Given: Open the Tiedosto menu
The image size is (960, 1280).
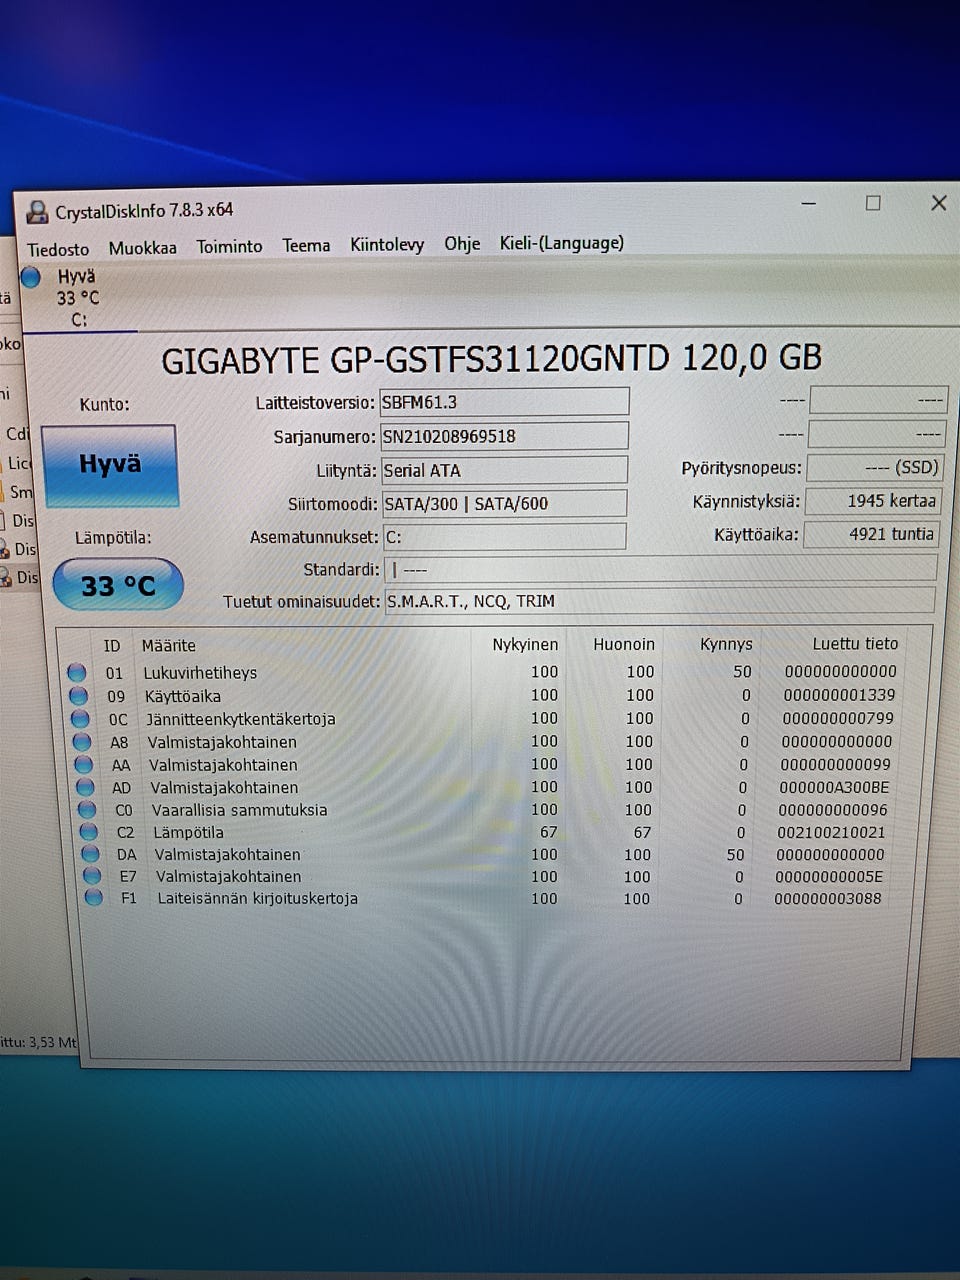Looking at the screenshot, I should pyautogui.click(x=57, y=249).
